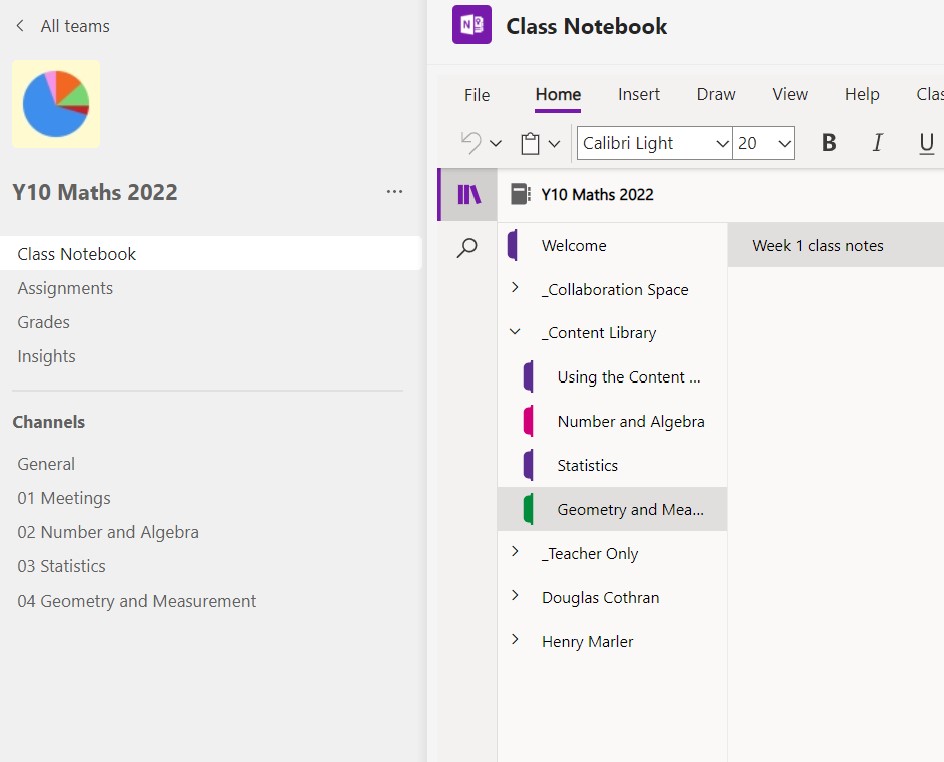Switch to the Insert tab
This screenshot has width=944, height=762.
click(639, 94)
